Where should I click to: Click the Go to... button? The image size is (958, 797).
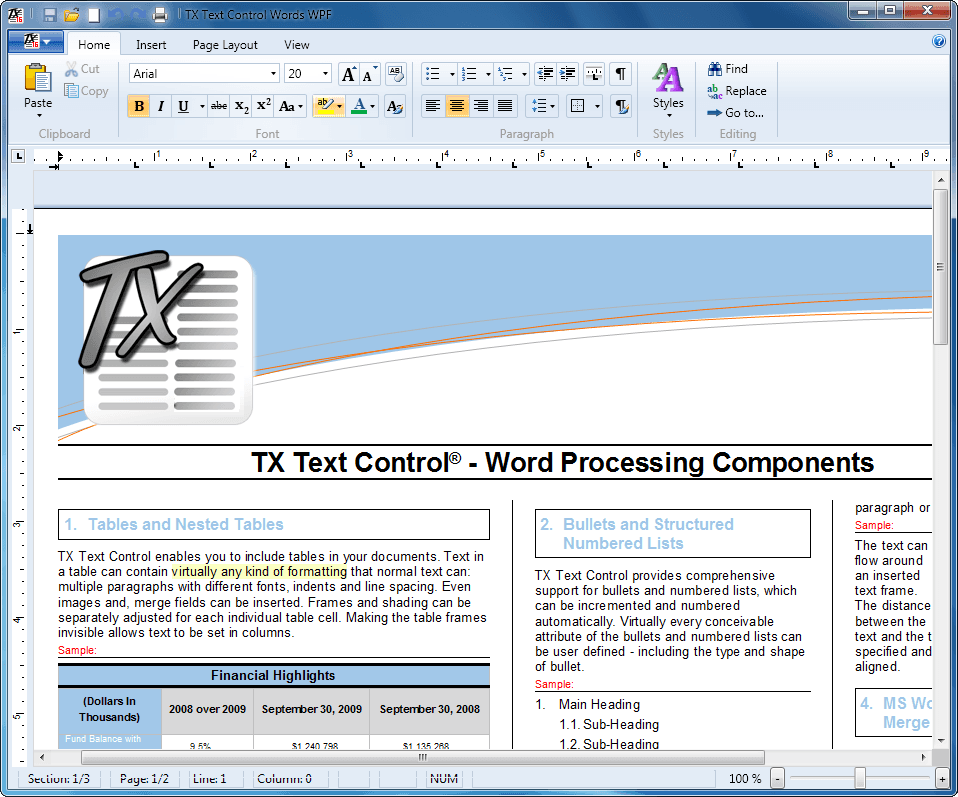(x=736, y=113)
